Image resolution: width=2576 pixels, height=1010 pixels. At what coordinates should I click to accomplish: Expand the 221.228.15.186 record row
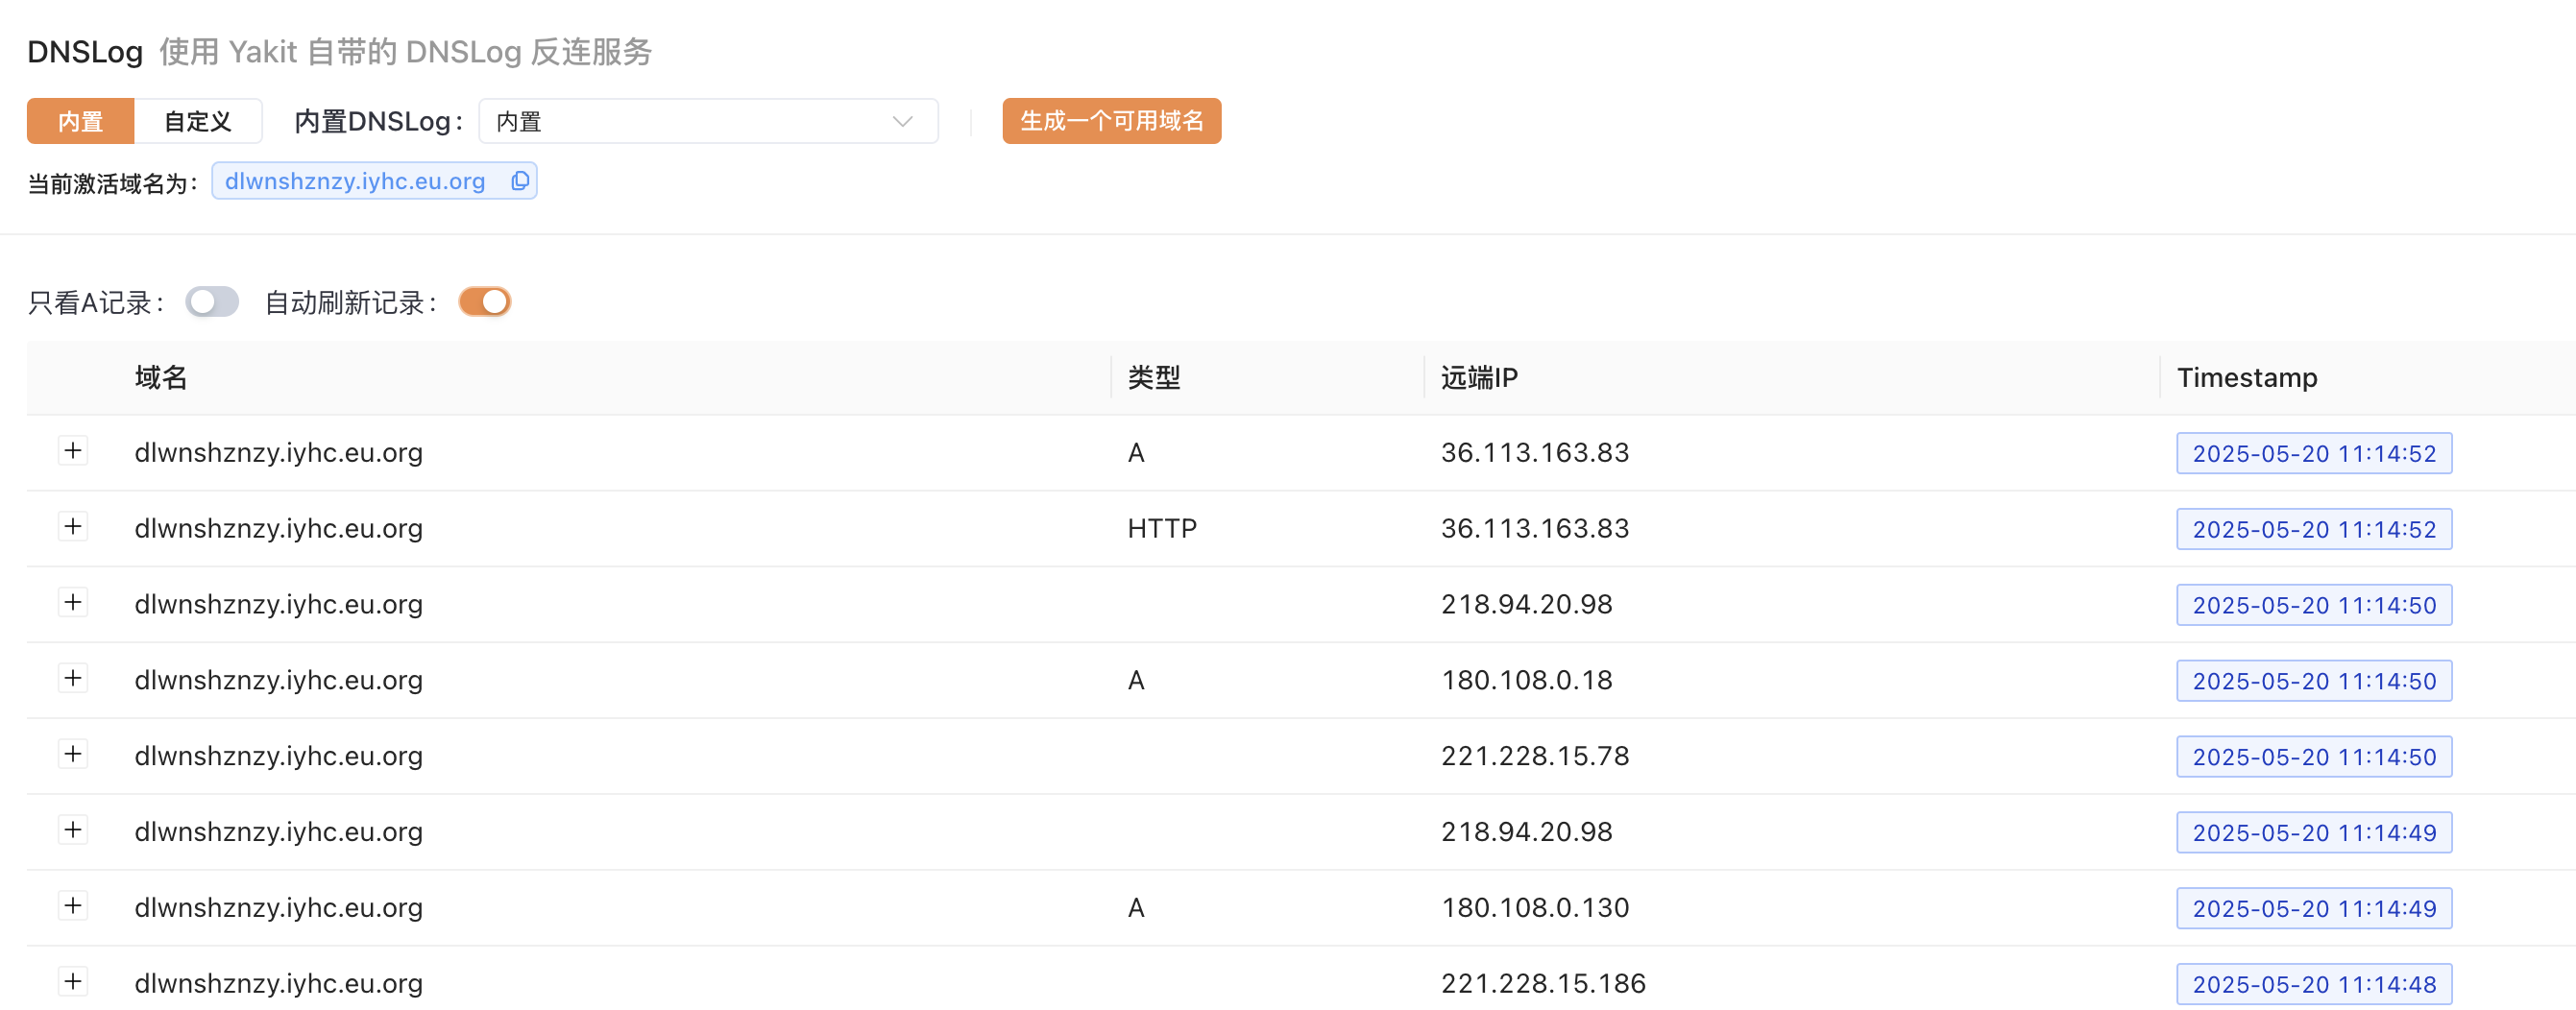73,982
